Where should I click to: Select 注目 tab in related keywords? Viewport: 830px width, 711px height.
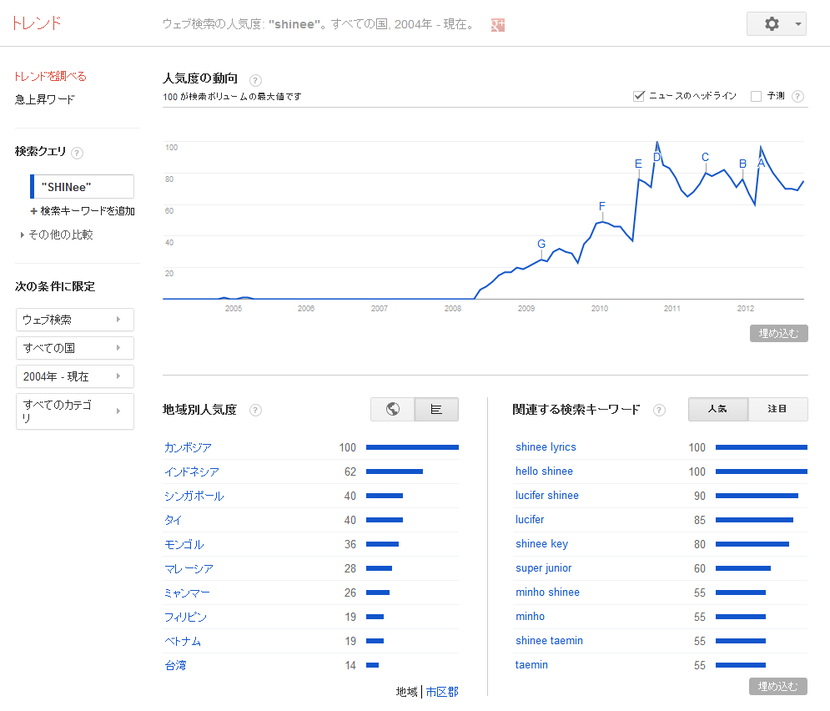tap(778, 409)
